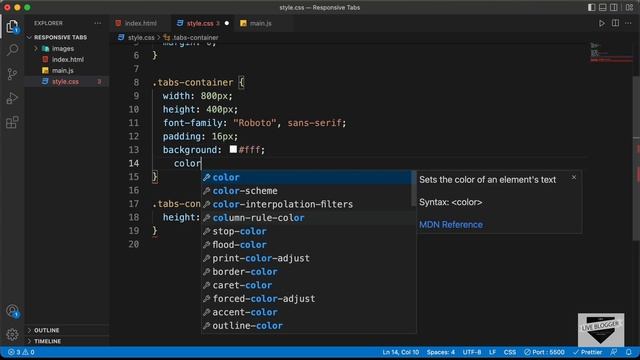The height and width of the screenshot is (360, 640).
Task: Choose the outline-color suggestion
Action: [307, 325]
